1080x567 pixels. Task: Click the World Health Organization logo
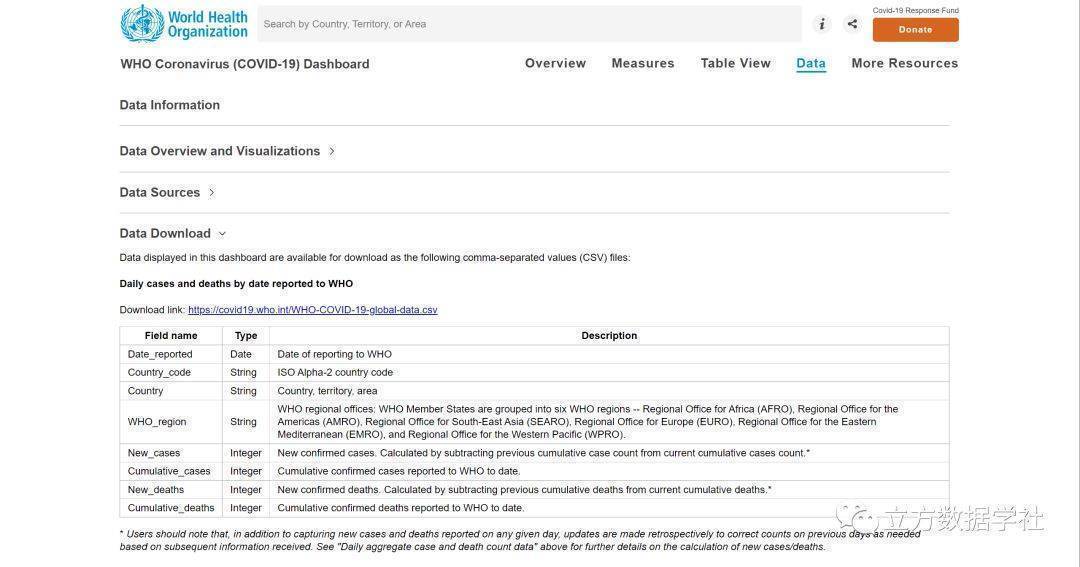[x=184, y=24]
